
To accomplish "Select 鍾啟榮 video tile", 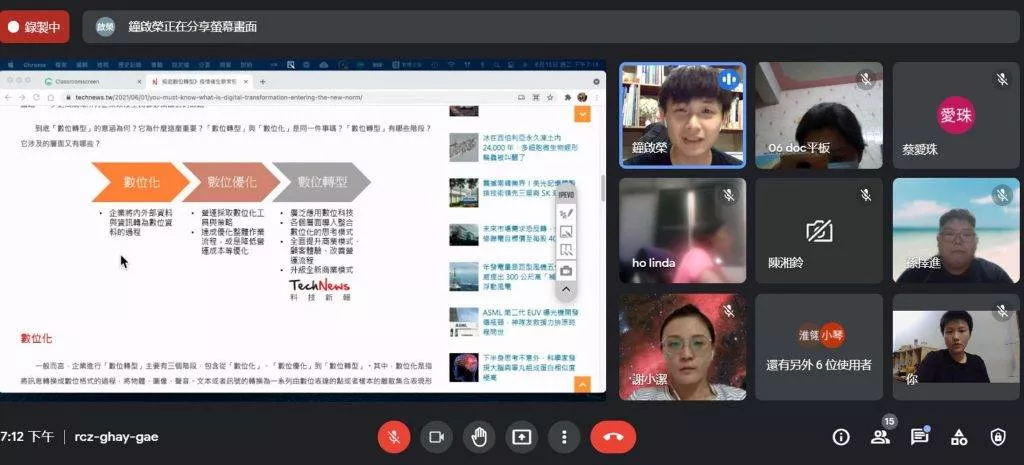I will click(x=682, y=115).
